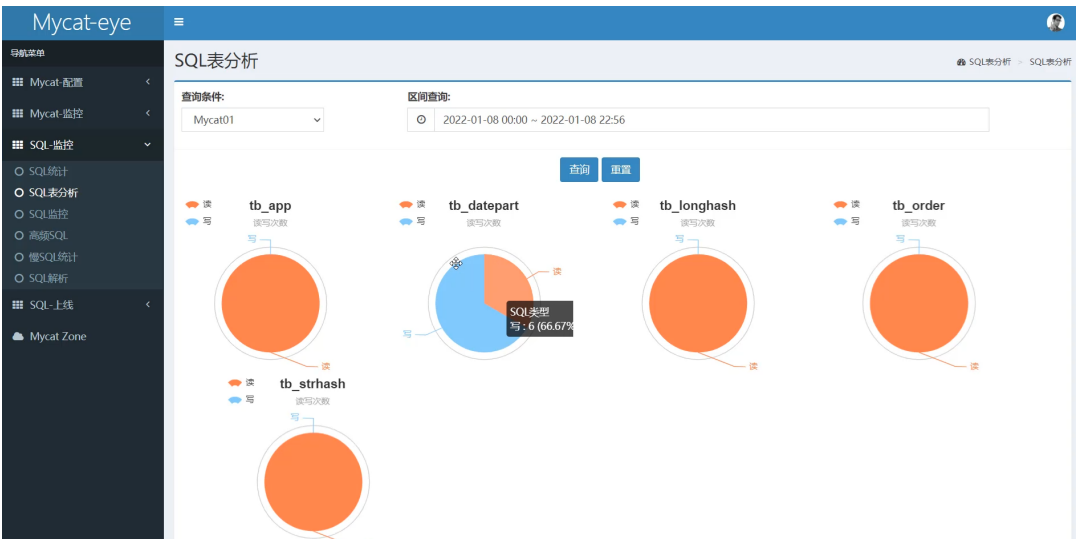Toggle sidebar with the hamburger menu icon

click(178, 22)
